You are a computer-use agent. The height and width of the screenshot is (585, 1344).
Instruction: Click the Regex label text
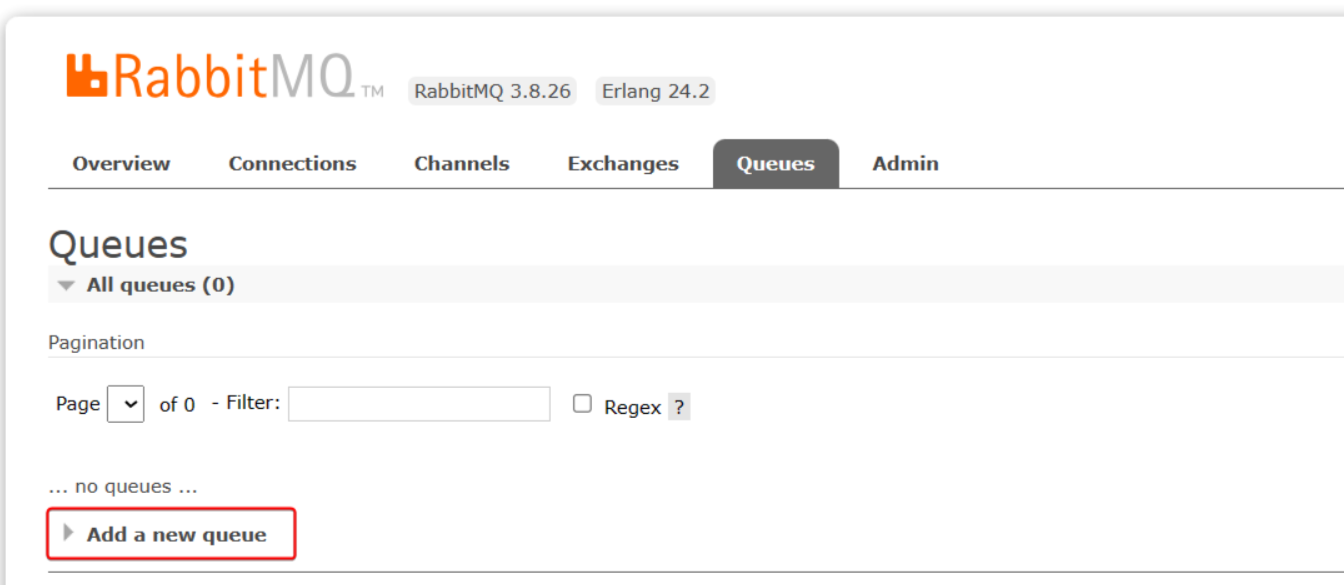(x=632, y=407)
